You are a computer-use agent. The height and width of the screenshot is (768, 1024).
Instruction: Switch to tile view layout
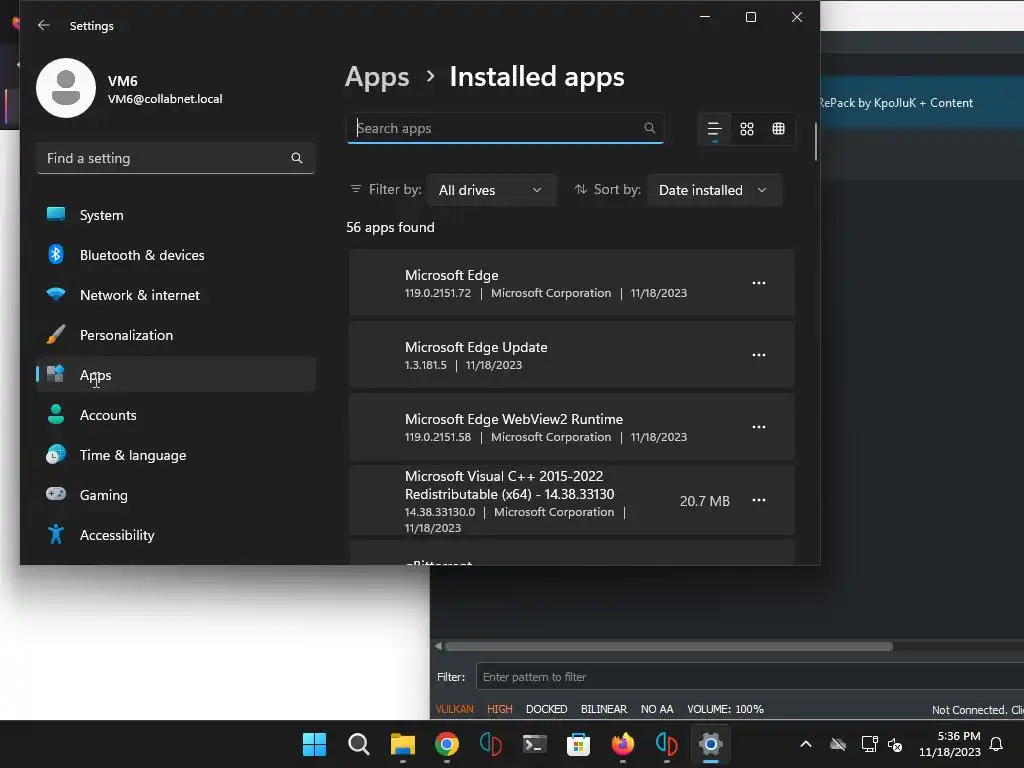coord(778,129)
